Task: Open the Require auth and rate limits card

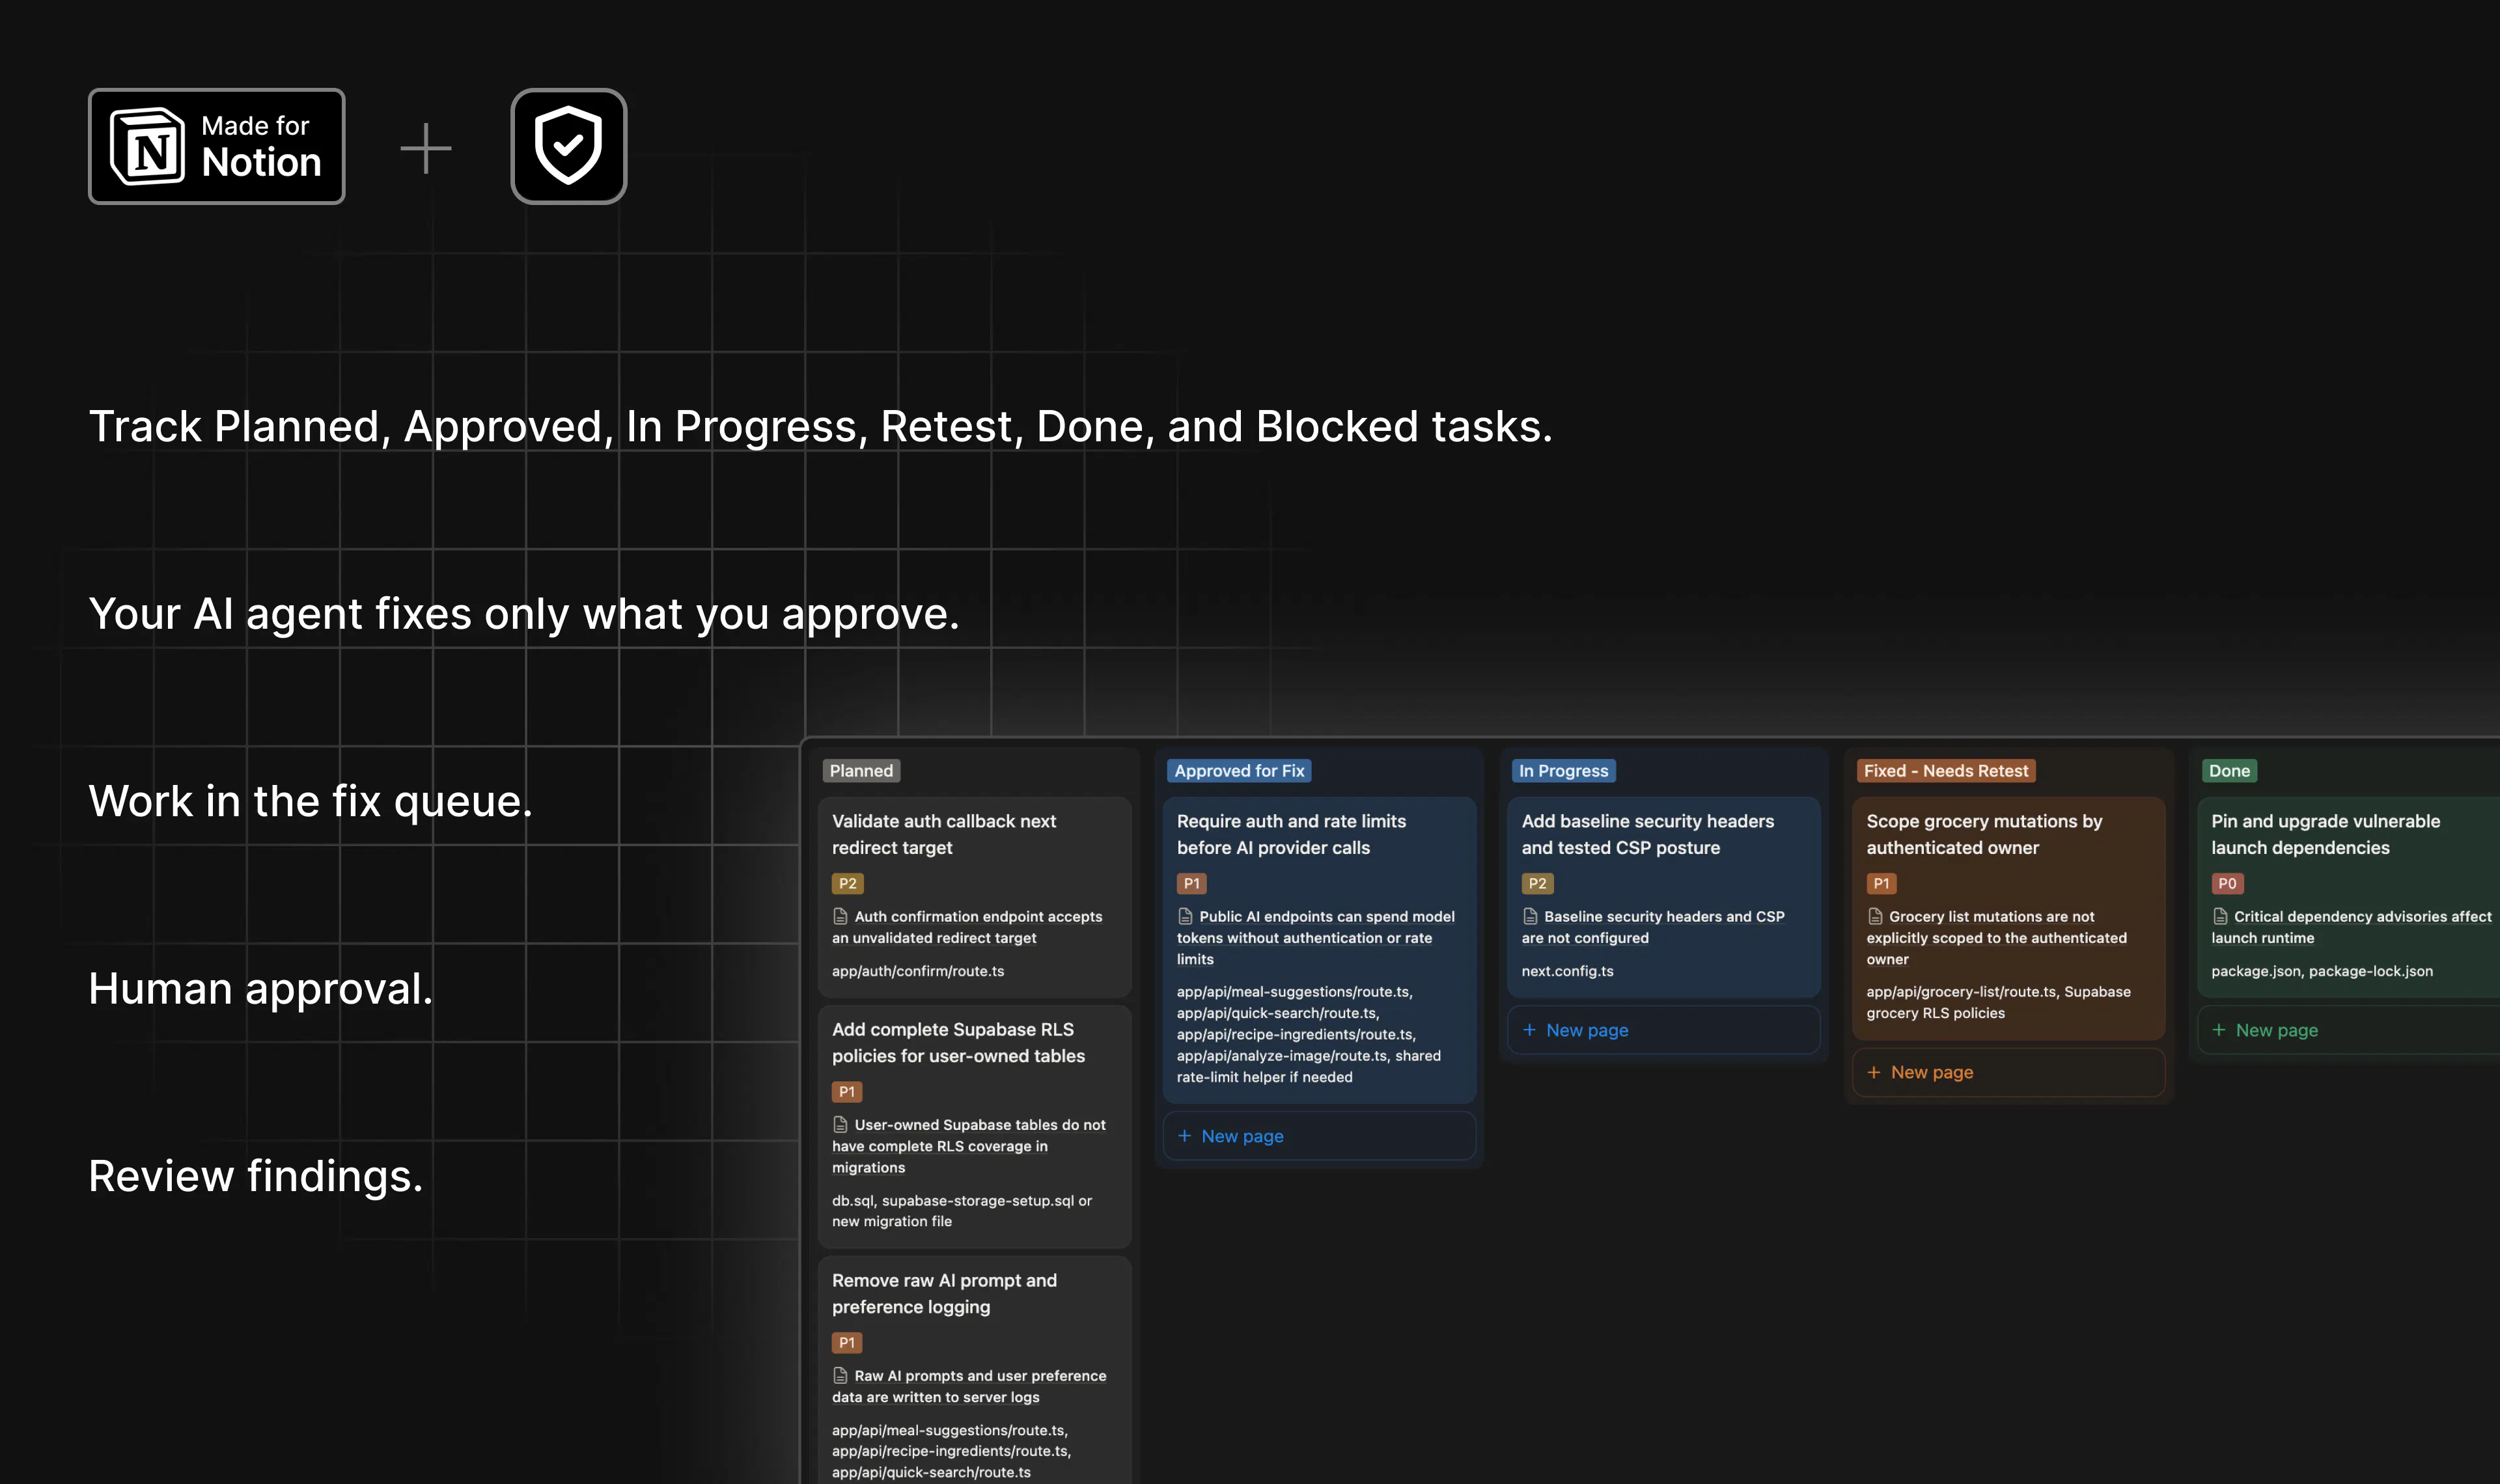Action: [x=1319, y=950]
